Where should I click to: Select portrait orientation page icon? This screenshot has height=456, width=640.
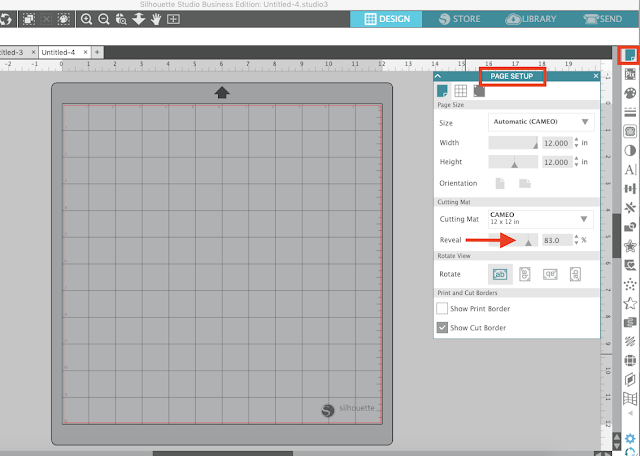coord(500,183)
